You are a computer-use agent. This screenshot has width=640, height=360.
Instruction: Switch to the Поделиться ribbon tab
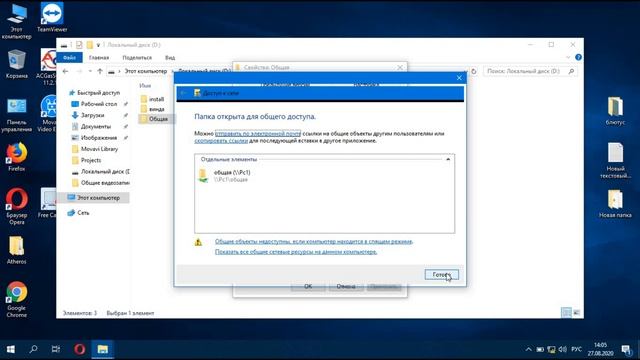click(137, 58)
